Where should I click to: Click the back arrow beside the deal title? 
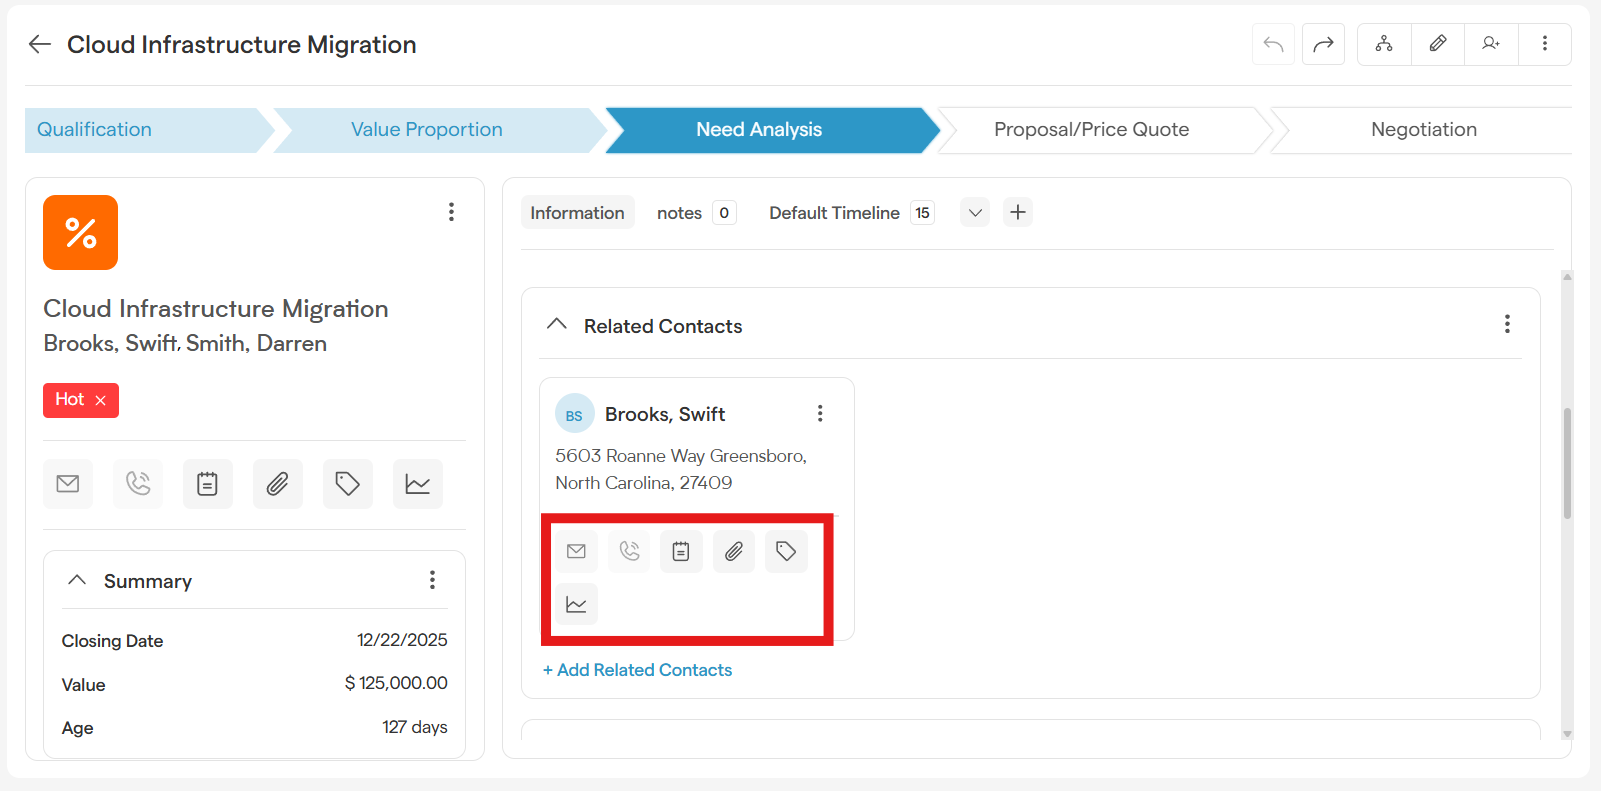[x=39, y=44]
